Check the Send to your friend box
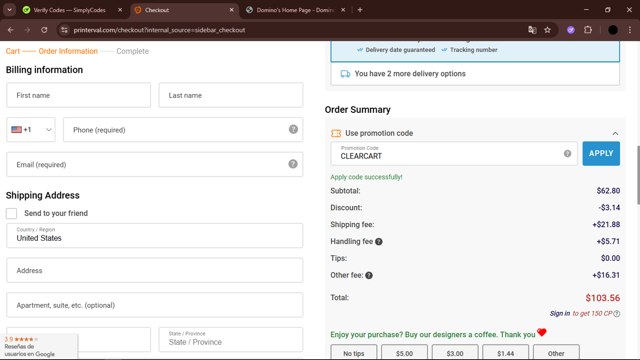The width and height of the screenshot is (640, 360). (x=11, y=213)
